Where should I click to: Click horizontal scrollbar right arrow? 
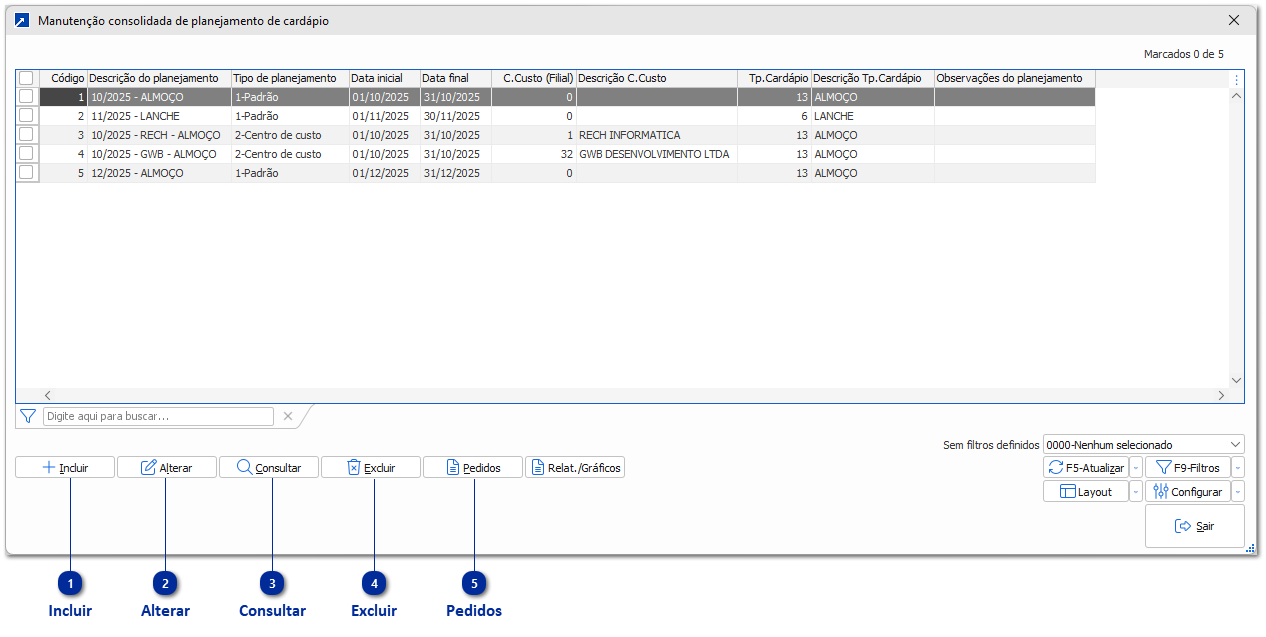1221,396
